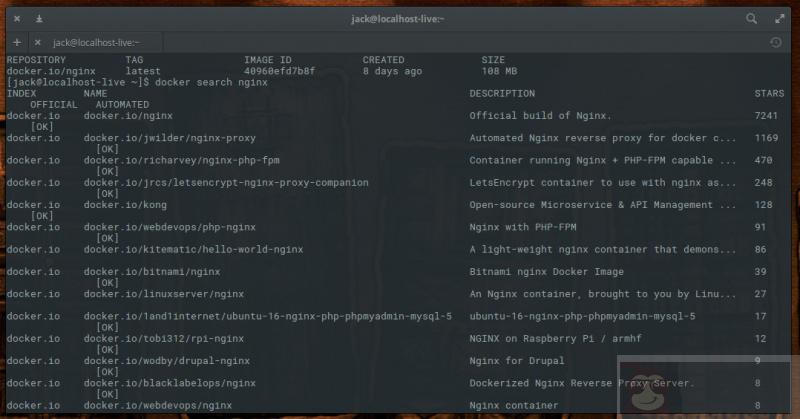Click 'Official build of Nginx.' description
Screen dimensions: 800x419
click(x=540, y=116)
